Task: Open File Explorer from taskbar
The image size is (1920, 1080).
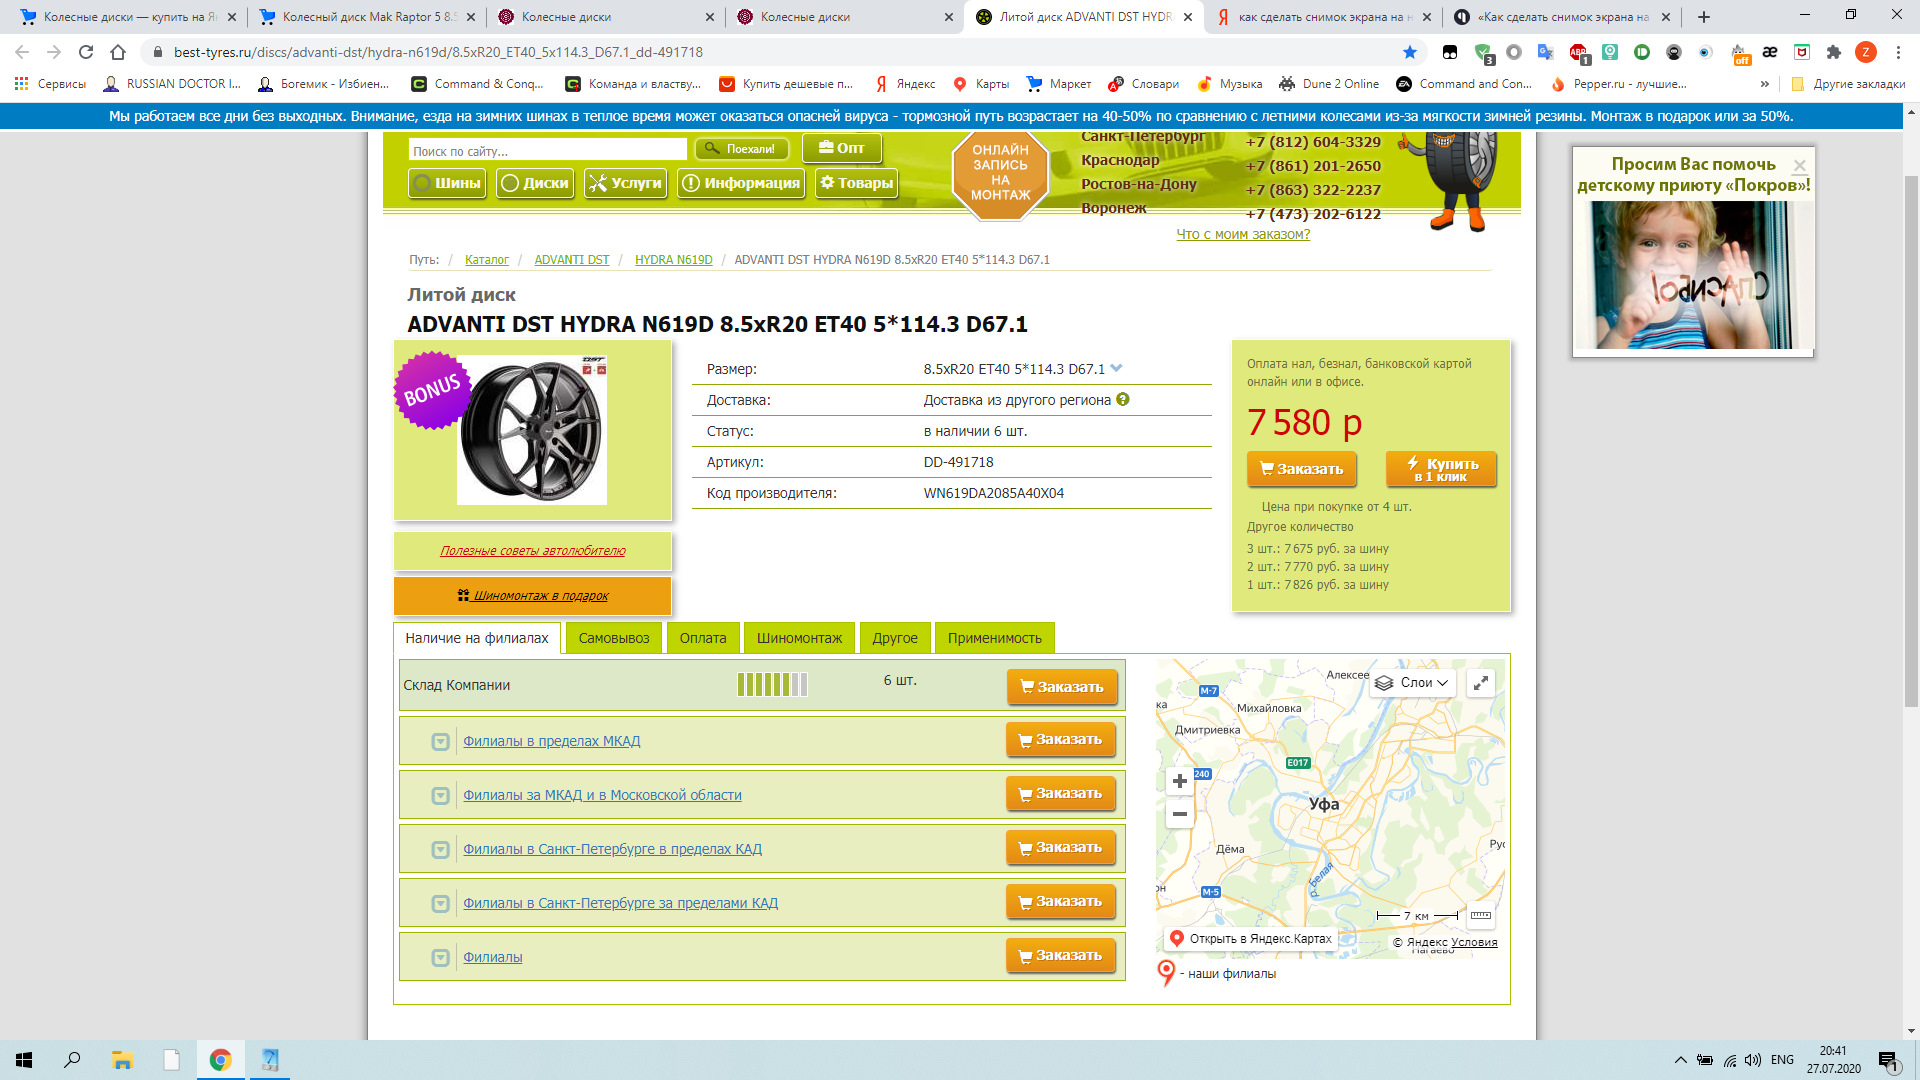Action: tap(122, 1060)
